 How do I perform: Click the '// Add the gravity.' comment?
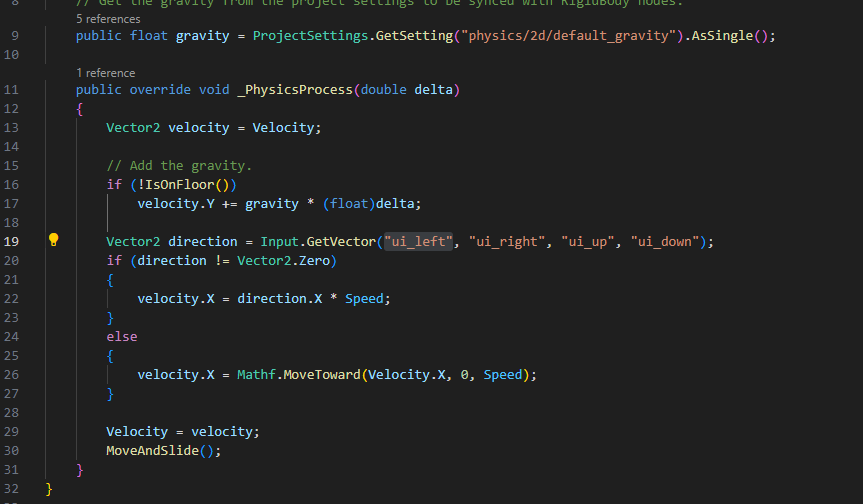(179, 166)
